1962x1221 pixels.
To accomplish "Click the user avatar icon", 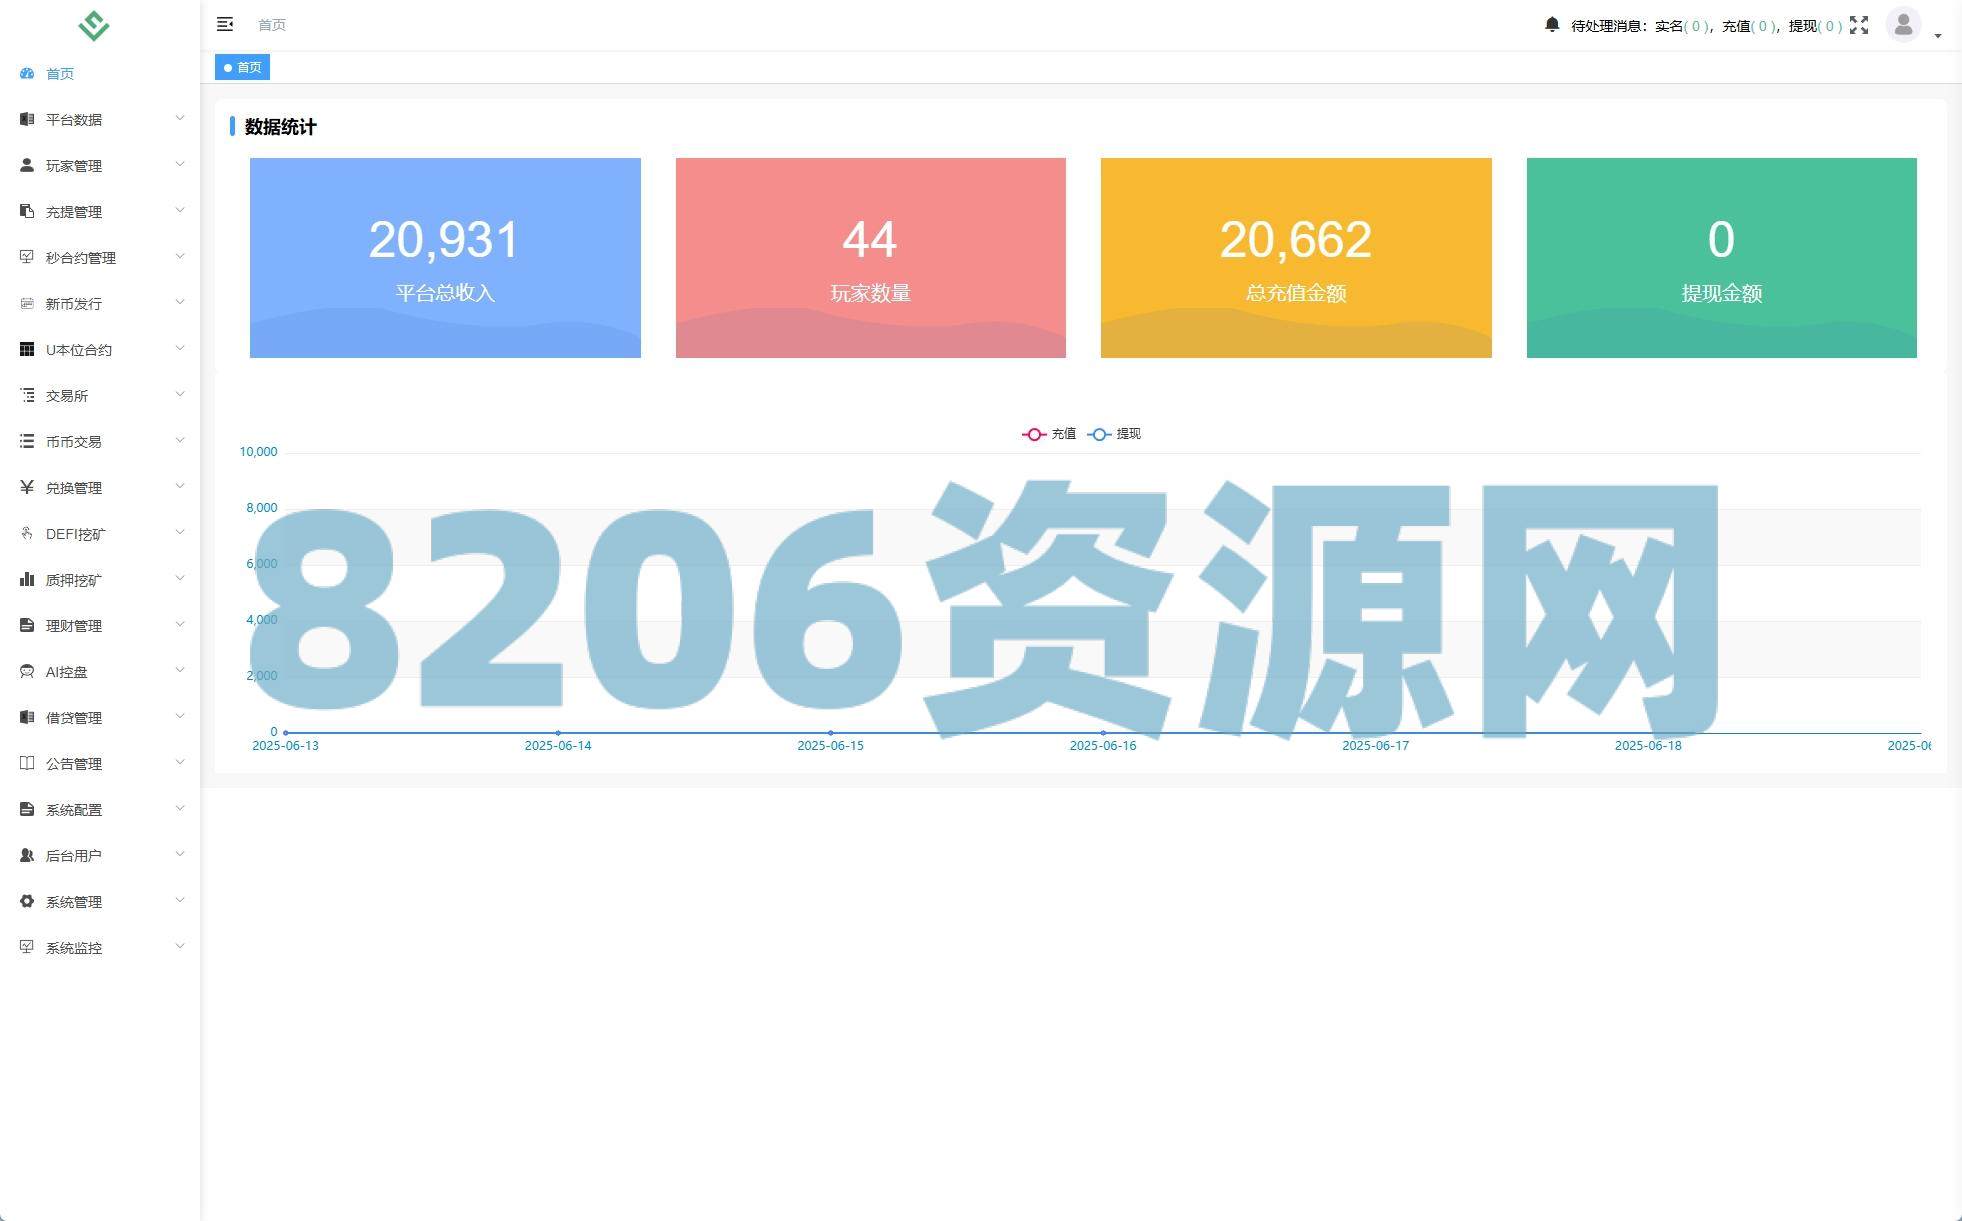I will point(1903,25).
